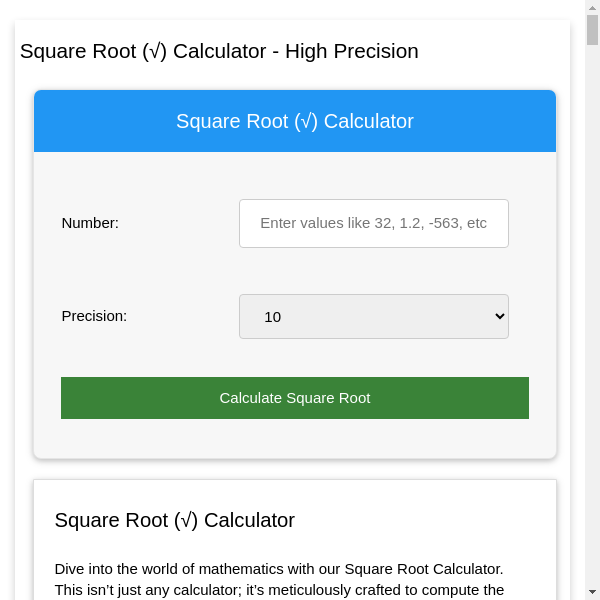Click the scrollbar up arrow

click(592, 8)
